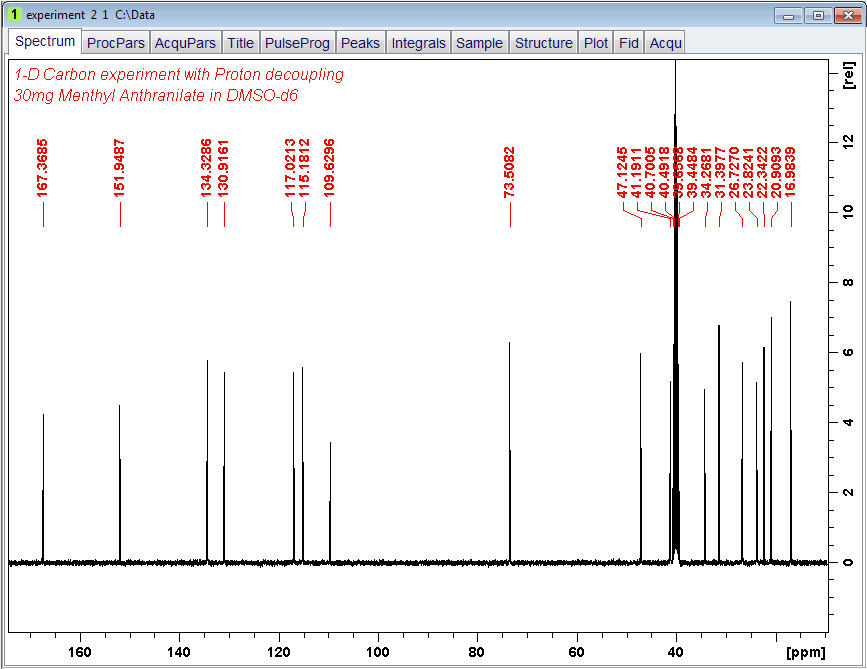The image size is (867, 669).
Task: Open the ProcPars tab
Action: tap(116, 43)
